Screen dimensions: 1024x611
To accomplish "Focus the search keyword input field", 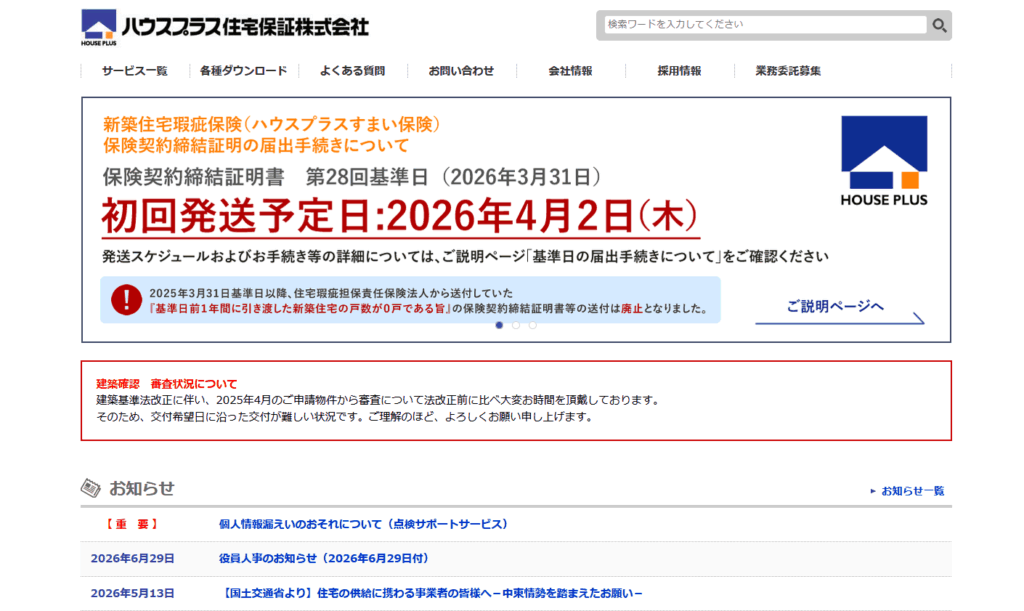I will (765, 25).
